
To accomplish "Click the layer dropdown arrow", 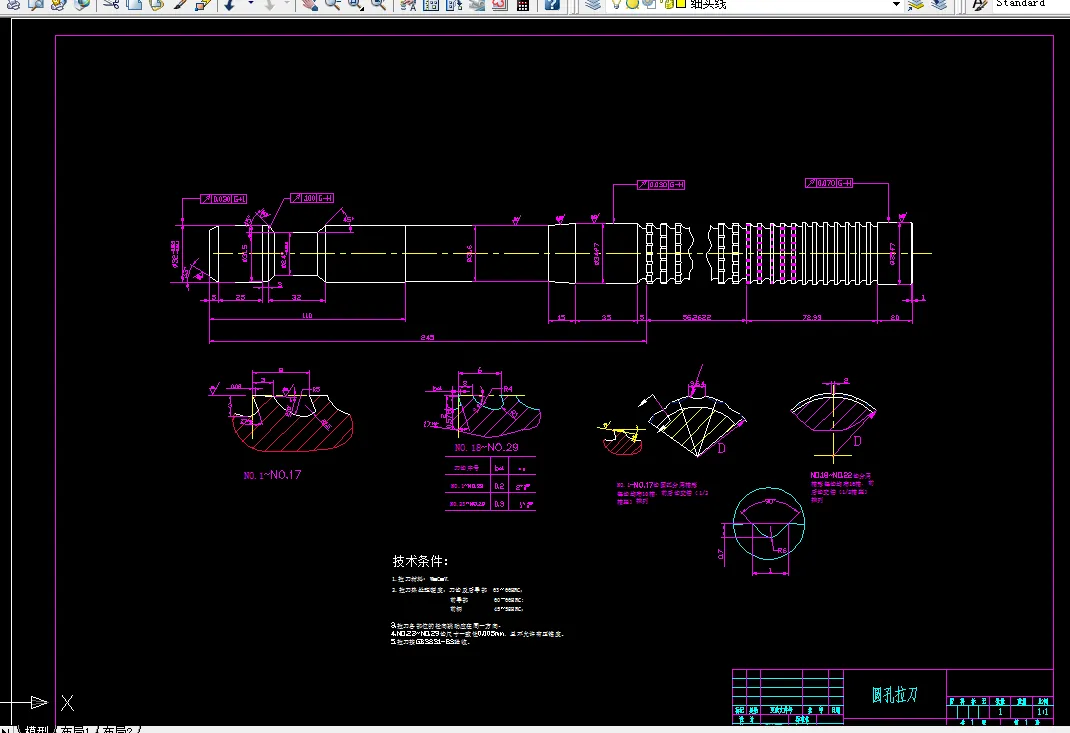I will (896, 4).
